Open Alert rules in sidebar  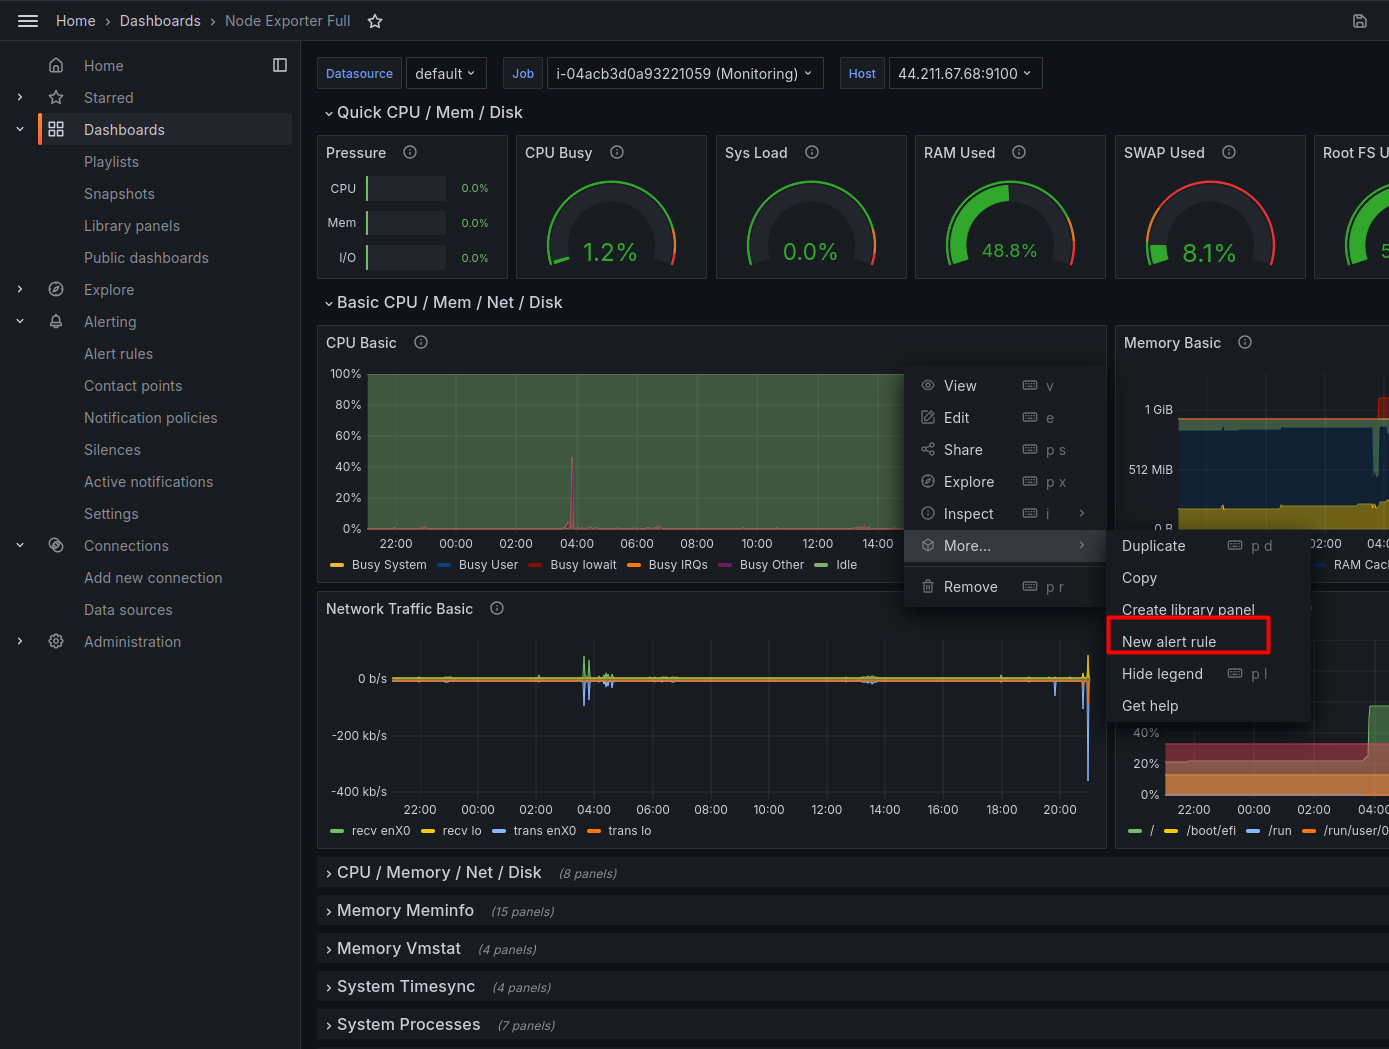pos(119,354)
